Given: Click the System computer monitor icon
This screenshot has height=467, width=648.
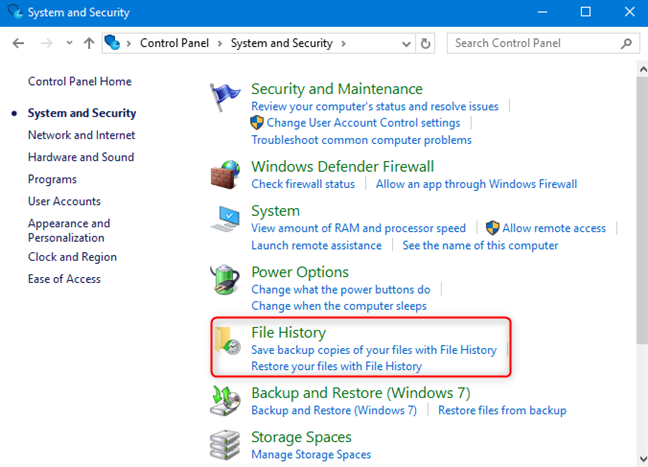Looking at the screenshot, I should click(x=225, y=219).
